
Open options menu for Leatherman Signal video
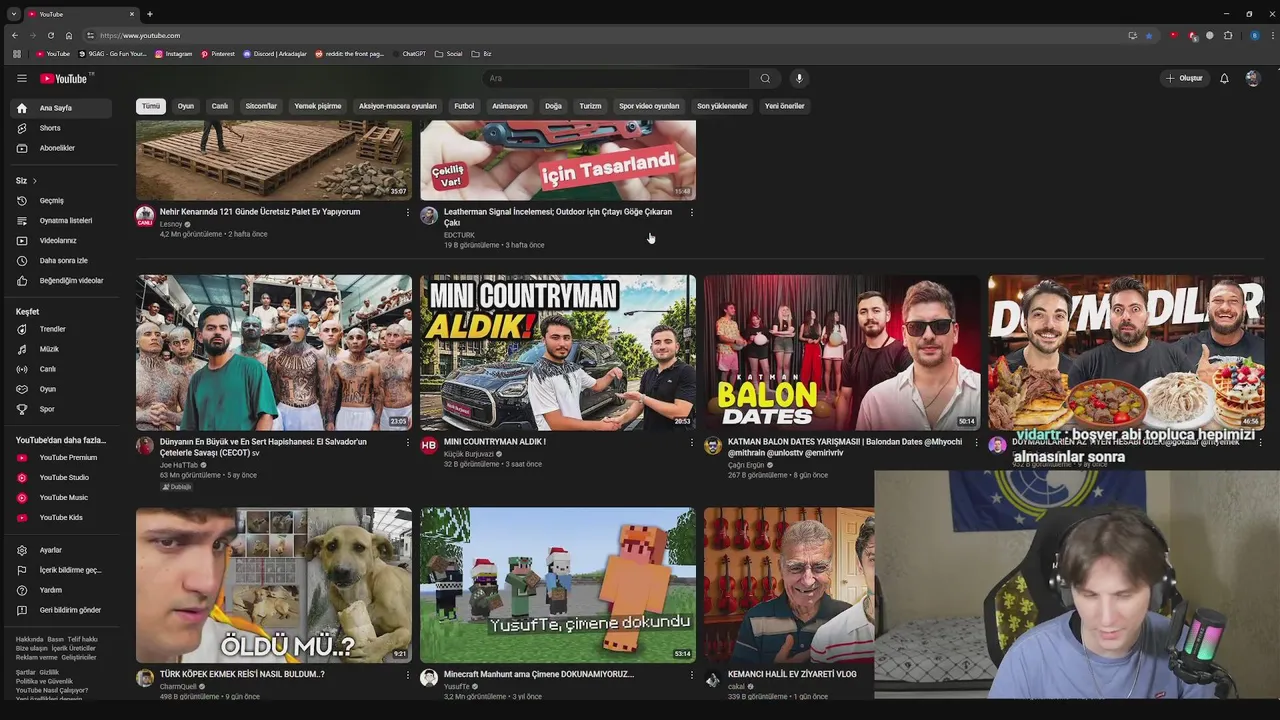coord(691,212)
